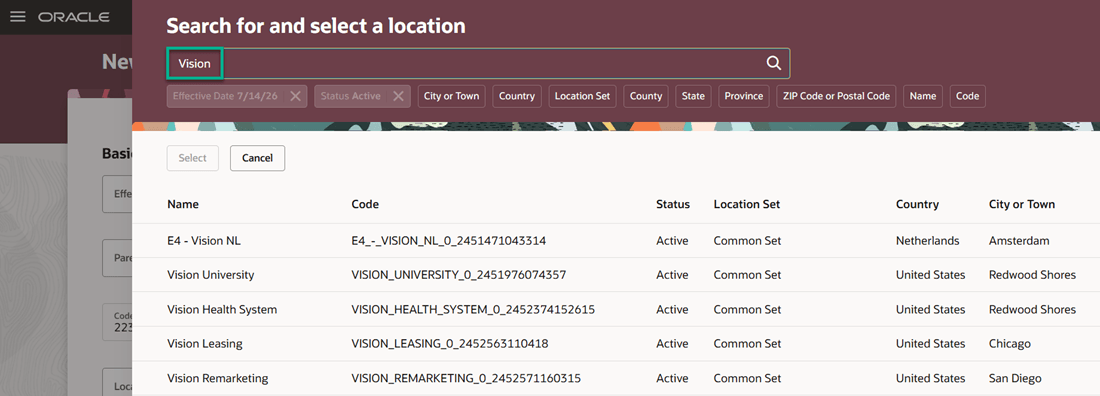Click the City or Town column header
The width and height of the screenshot is (1100, 396).
[x=1021, y=204]
